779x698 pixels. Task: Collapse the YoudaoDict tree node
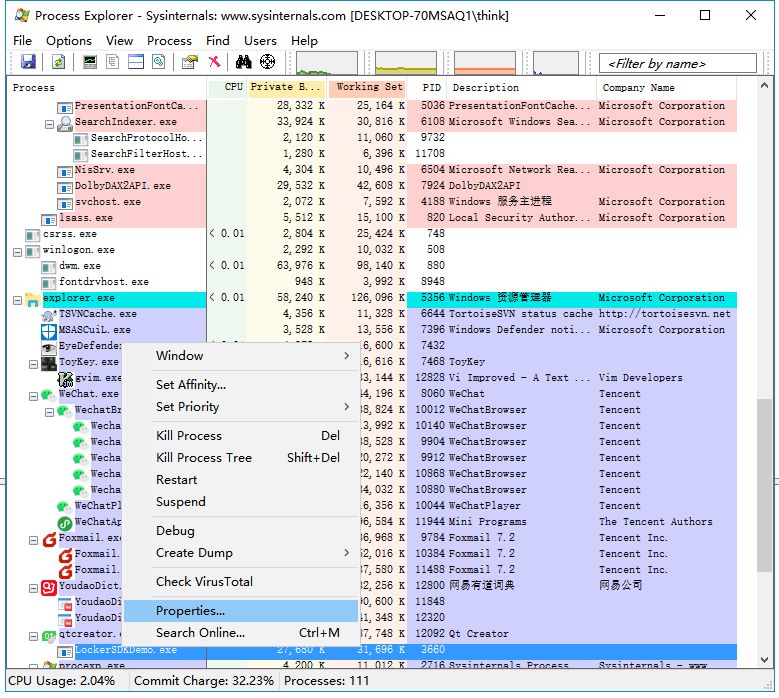33,589
